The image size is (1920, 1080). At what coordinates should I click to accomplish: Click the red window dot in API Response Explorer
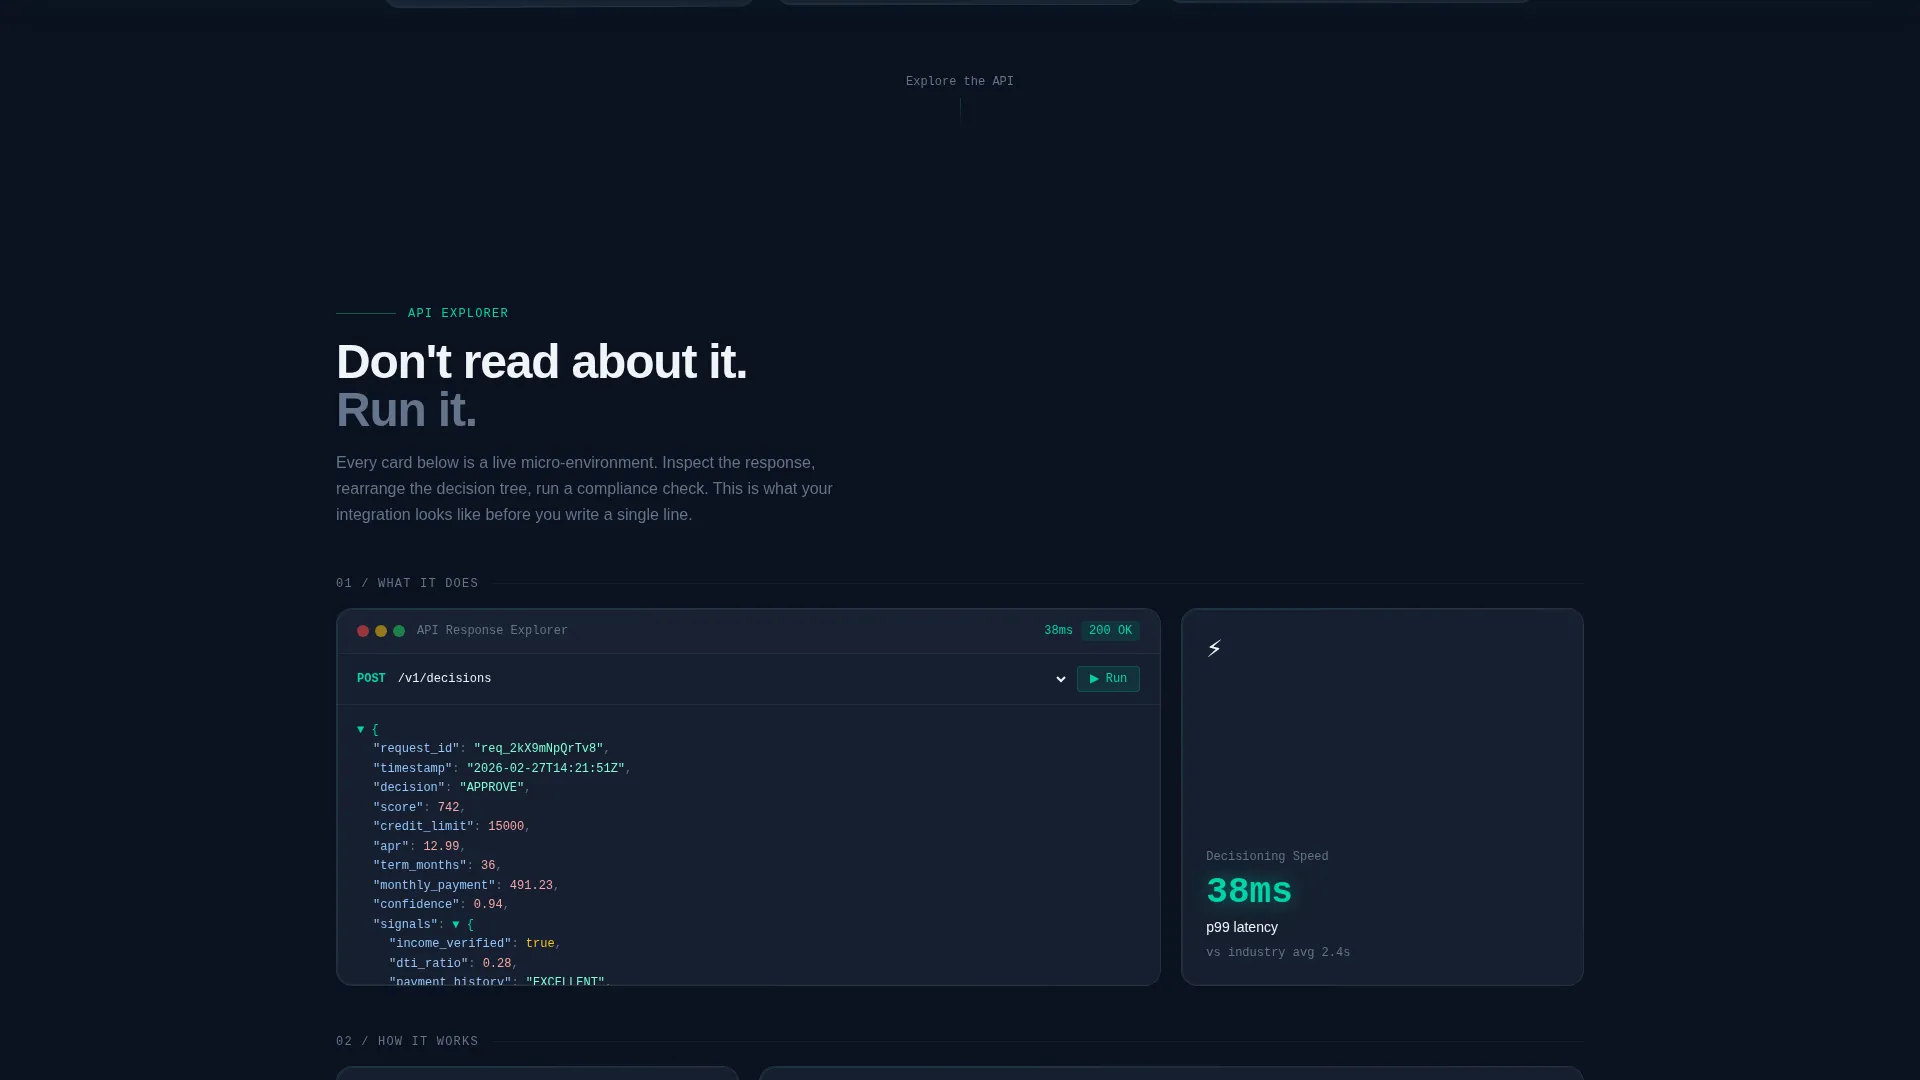coord(363,631)
